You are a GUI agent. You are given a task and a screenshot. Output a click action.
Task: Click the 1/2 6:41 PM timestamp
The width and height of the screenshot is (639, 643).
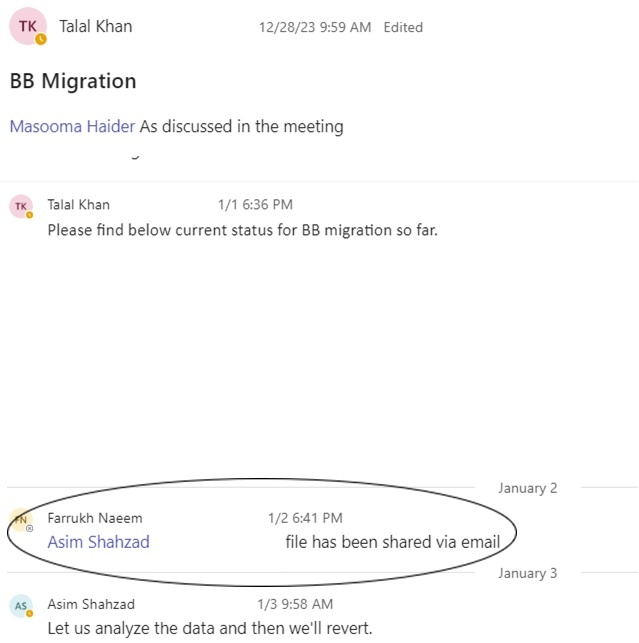(305, 518)
